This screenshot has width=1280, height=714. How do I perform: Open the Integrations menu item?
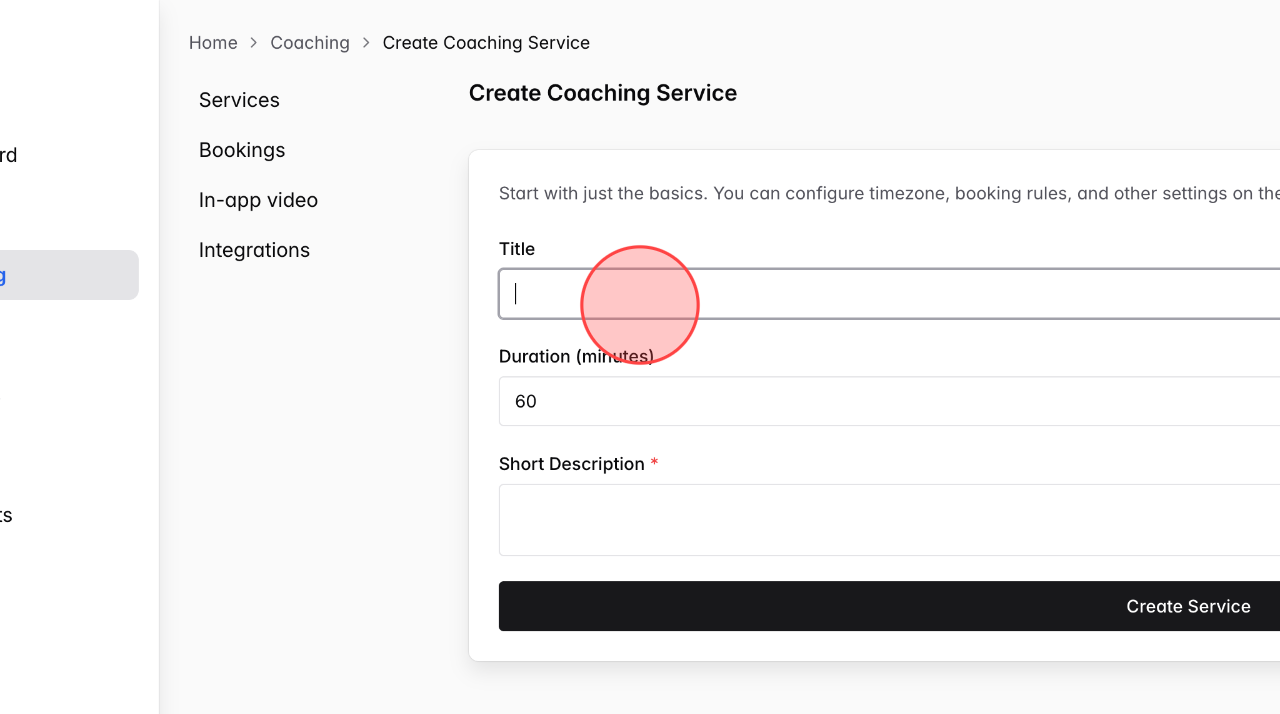(x=254, y=250)
